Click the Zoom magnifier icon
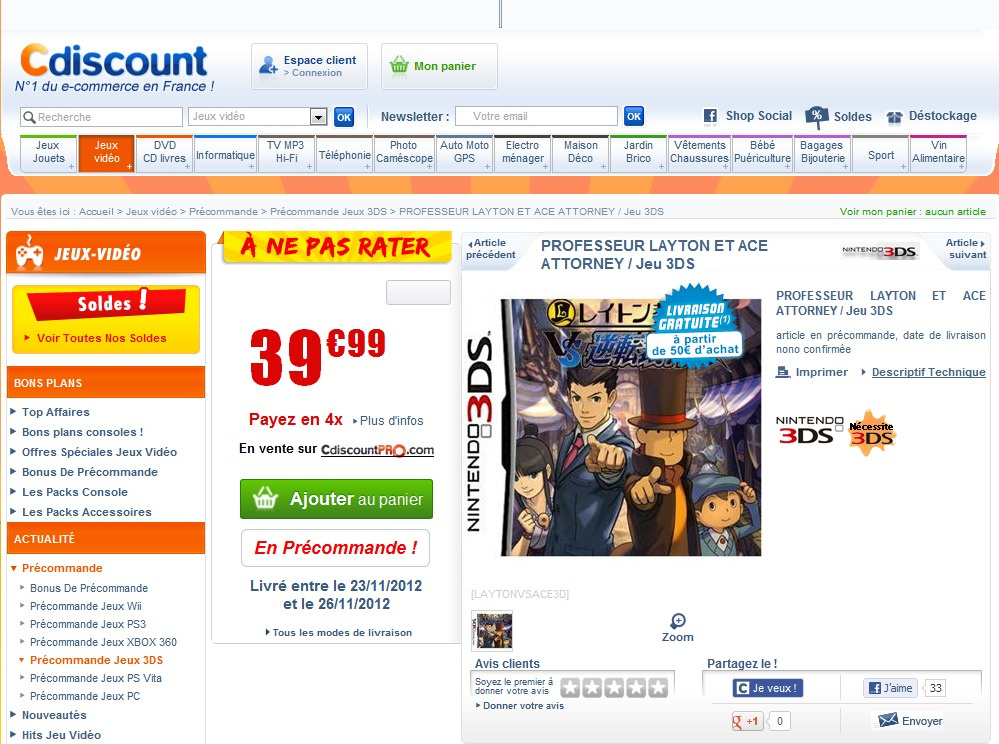Screen dimensions: 999x744 tap(678, 620)
